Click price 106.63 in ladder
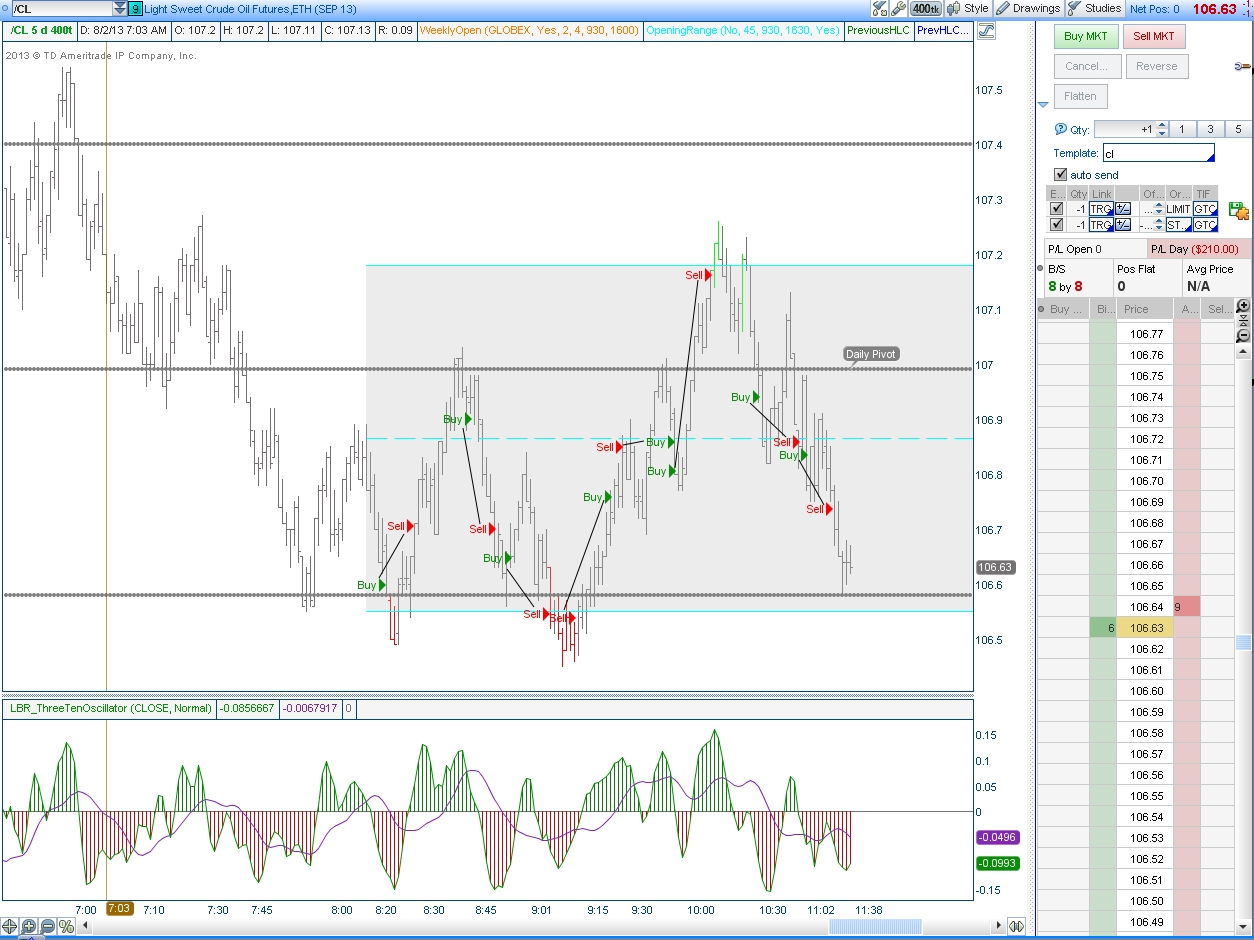The height and width of the screenshot is (940, 1254). point(1146,628)
